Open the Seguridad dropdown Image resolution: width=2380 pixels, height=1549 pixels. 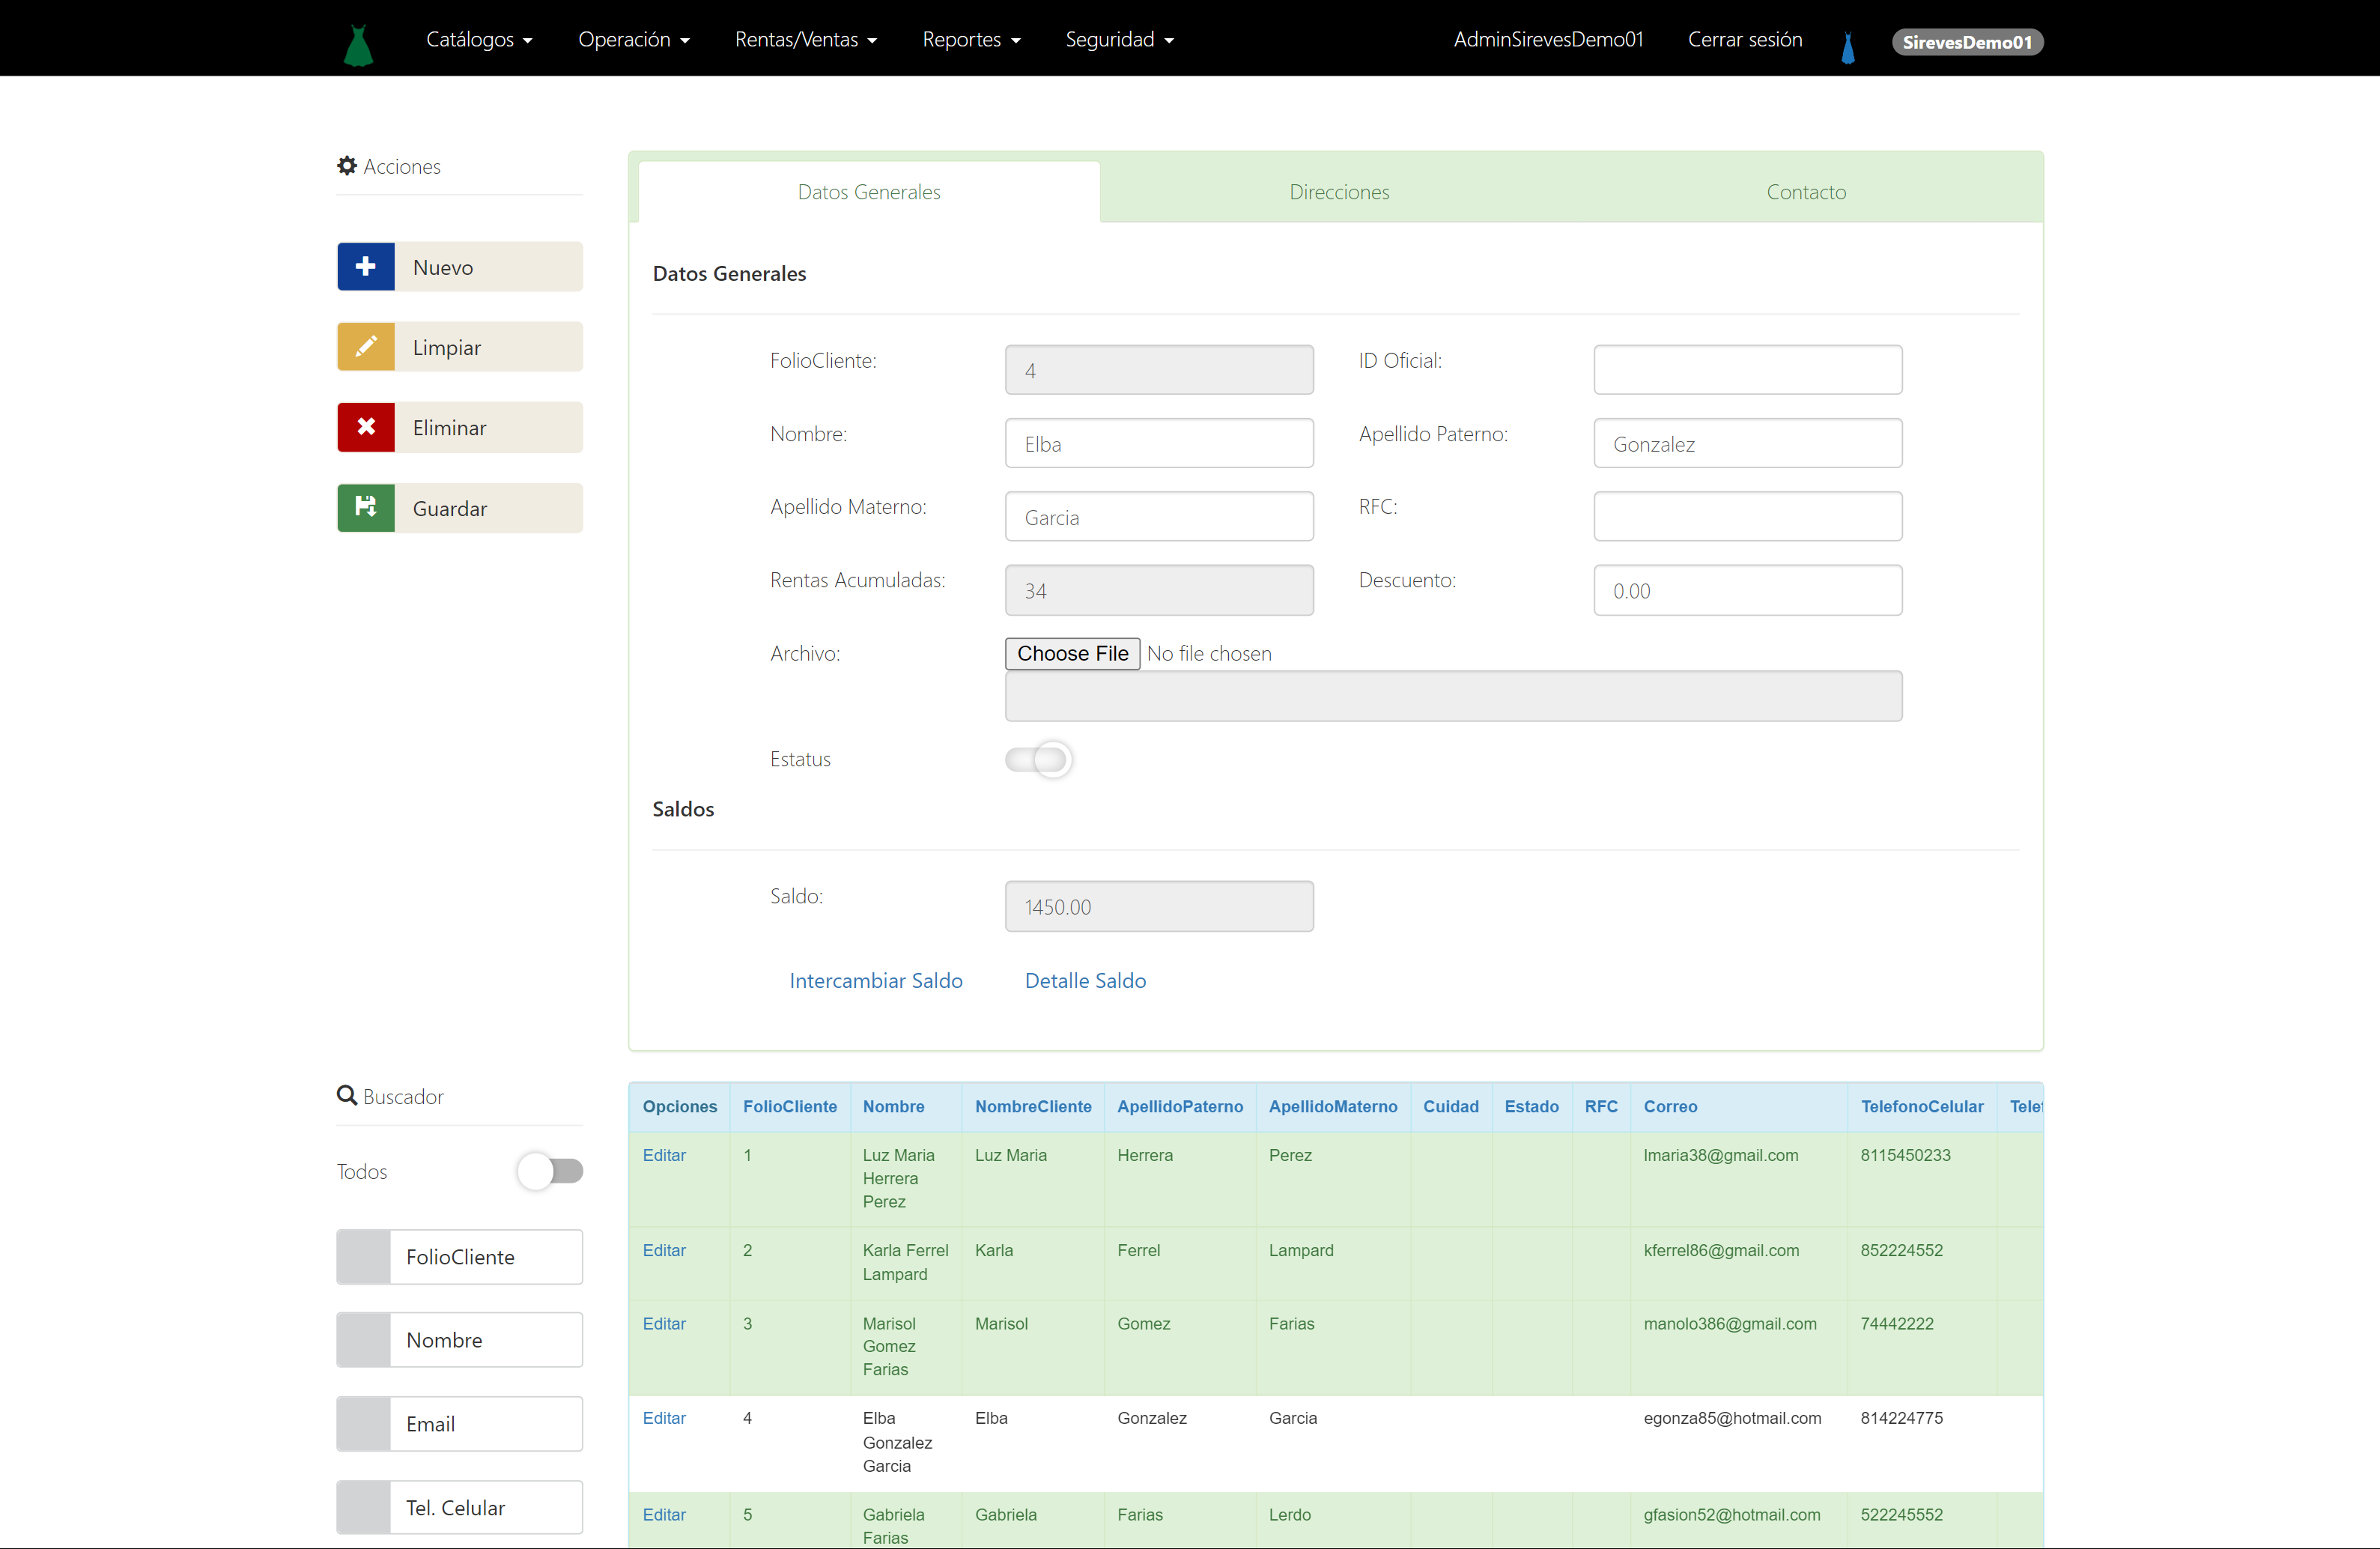tap(1119, 39)
